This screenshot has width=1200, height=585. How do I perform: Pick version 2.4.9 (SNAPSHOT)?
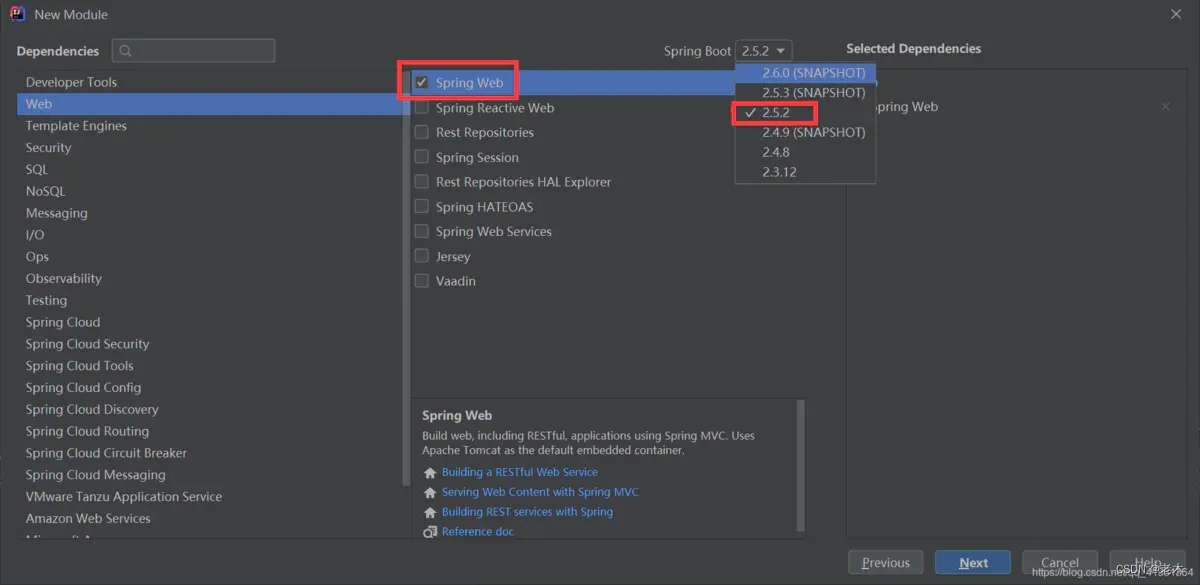(806, 132)
